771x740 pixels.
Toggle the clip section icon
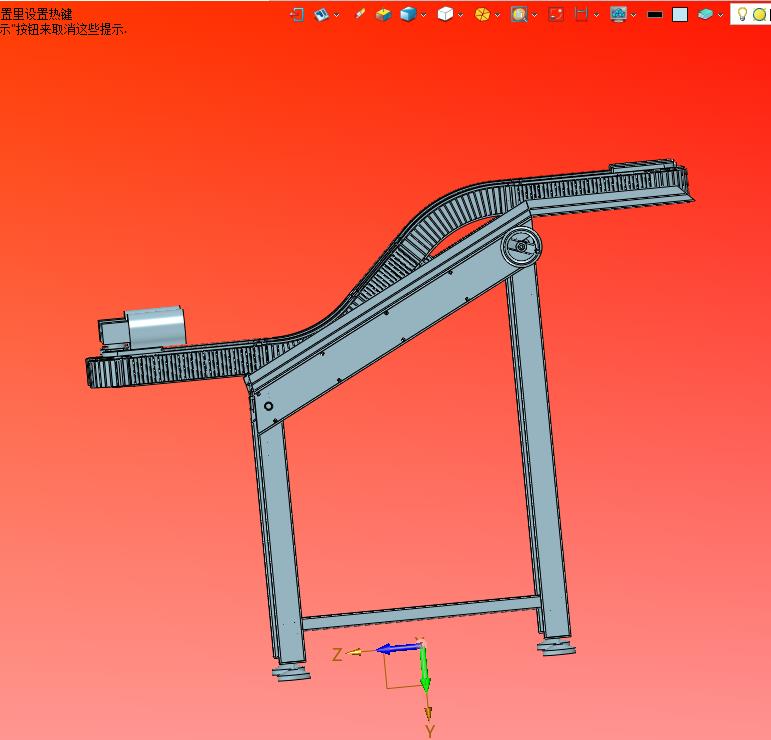point(581,14)
